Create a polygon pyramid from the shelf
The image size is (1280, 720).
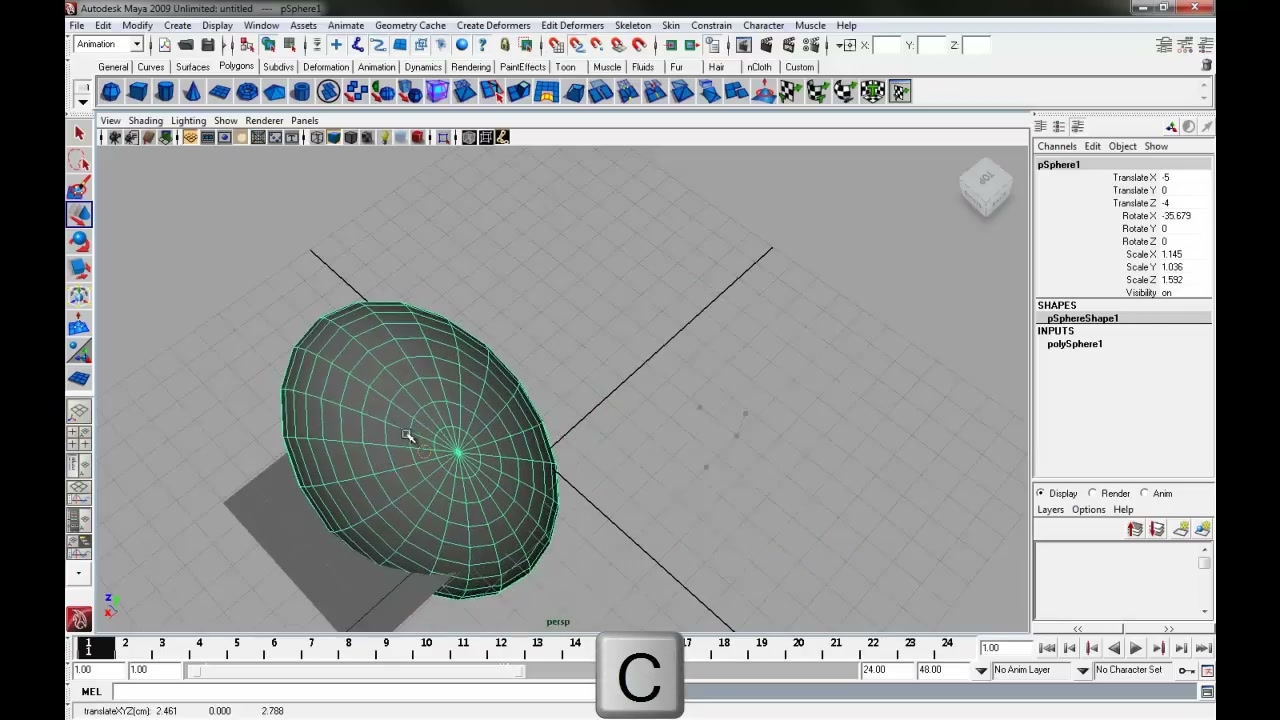[x=274, y=92]
